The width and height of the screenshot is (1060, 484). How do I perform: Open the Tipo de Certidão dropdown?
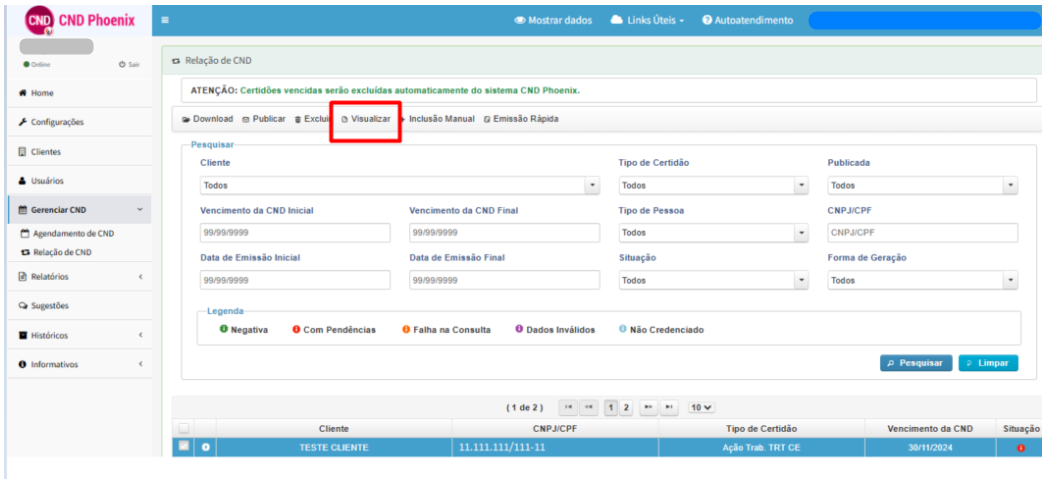coord(714,185)
